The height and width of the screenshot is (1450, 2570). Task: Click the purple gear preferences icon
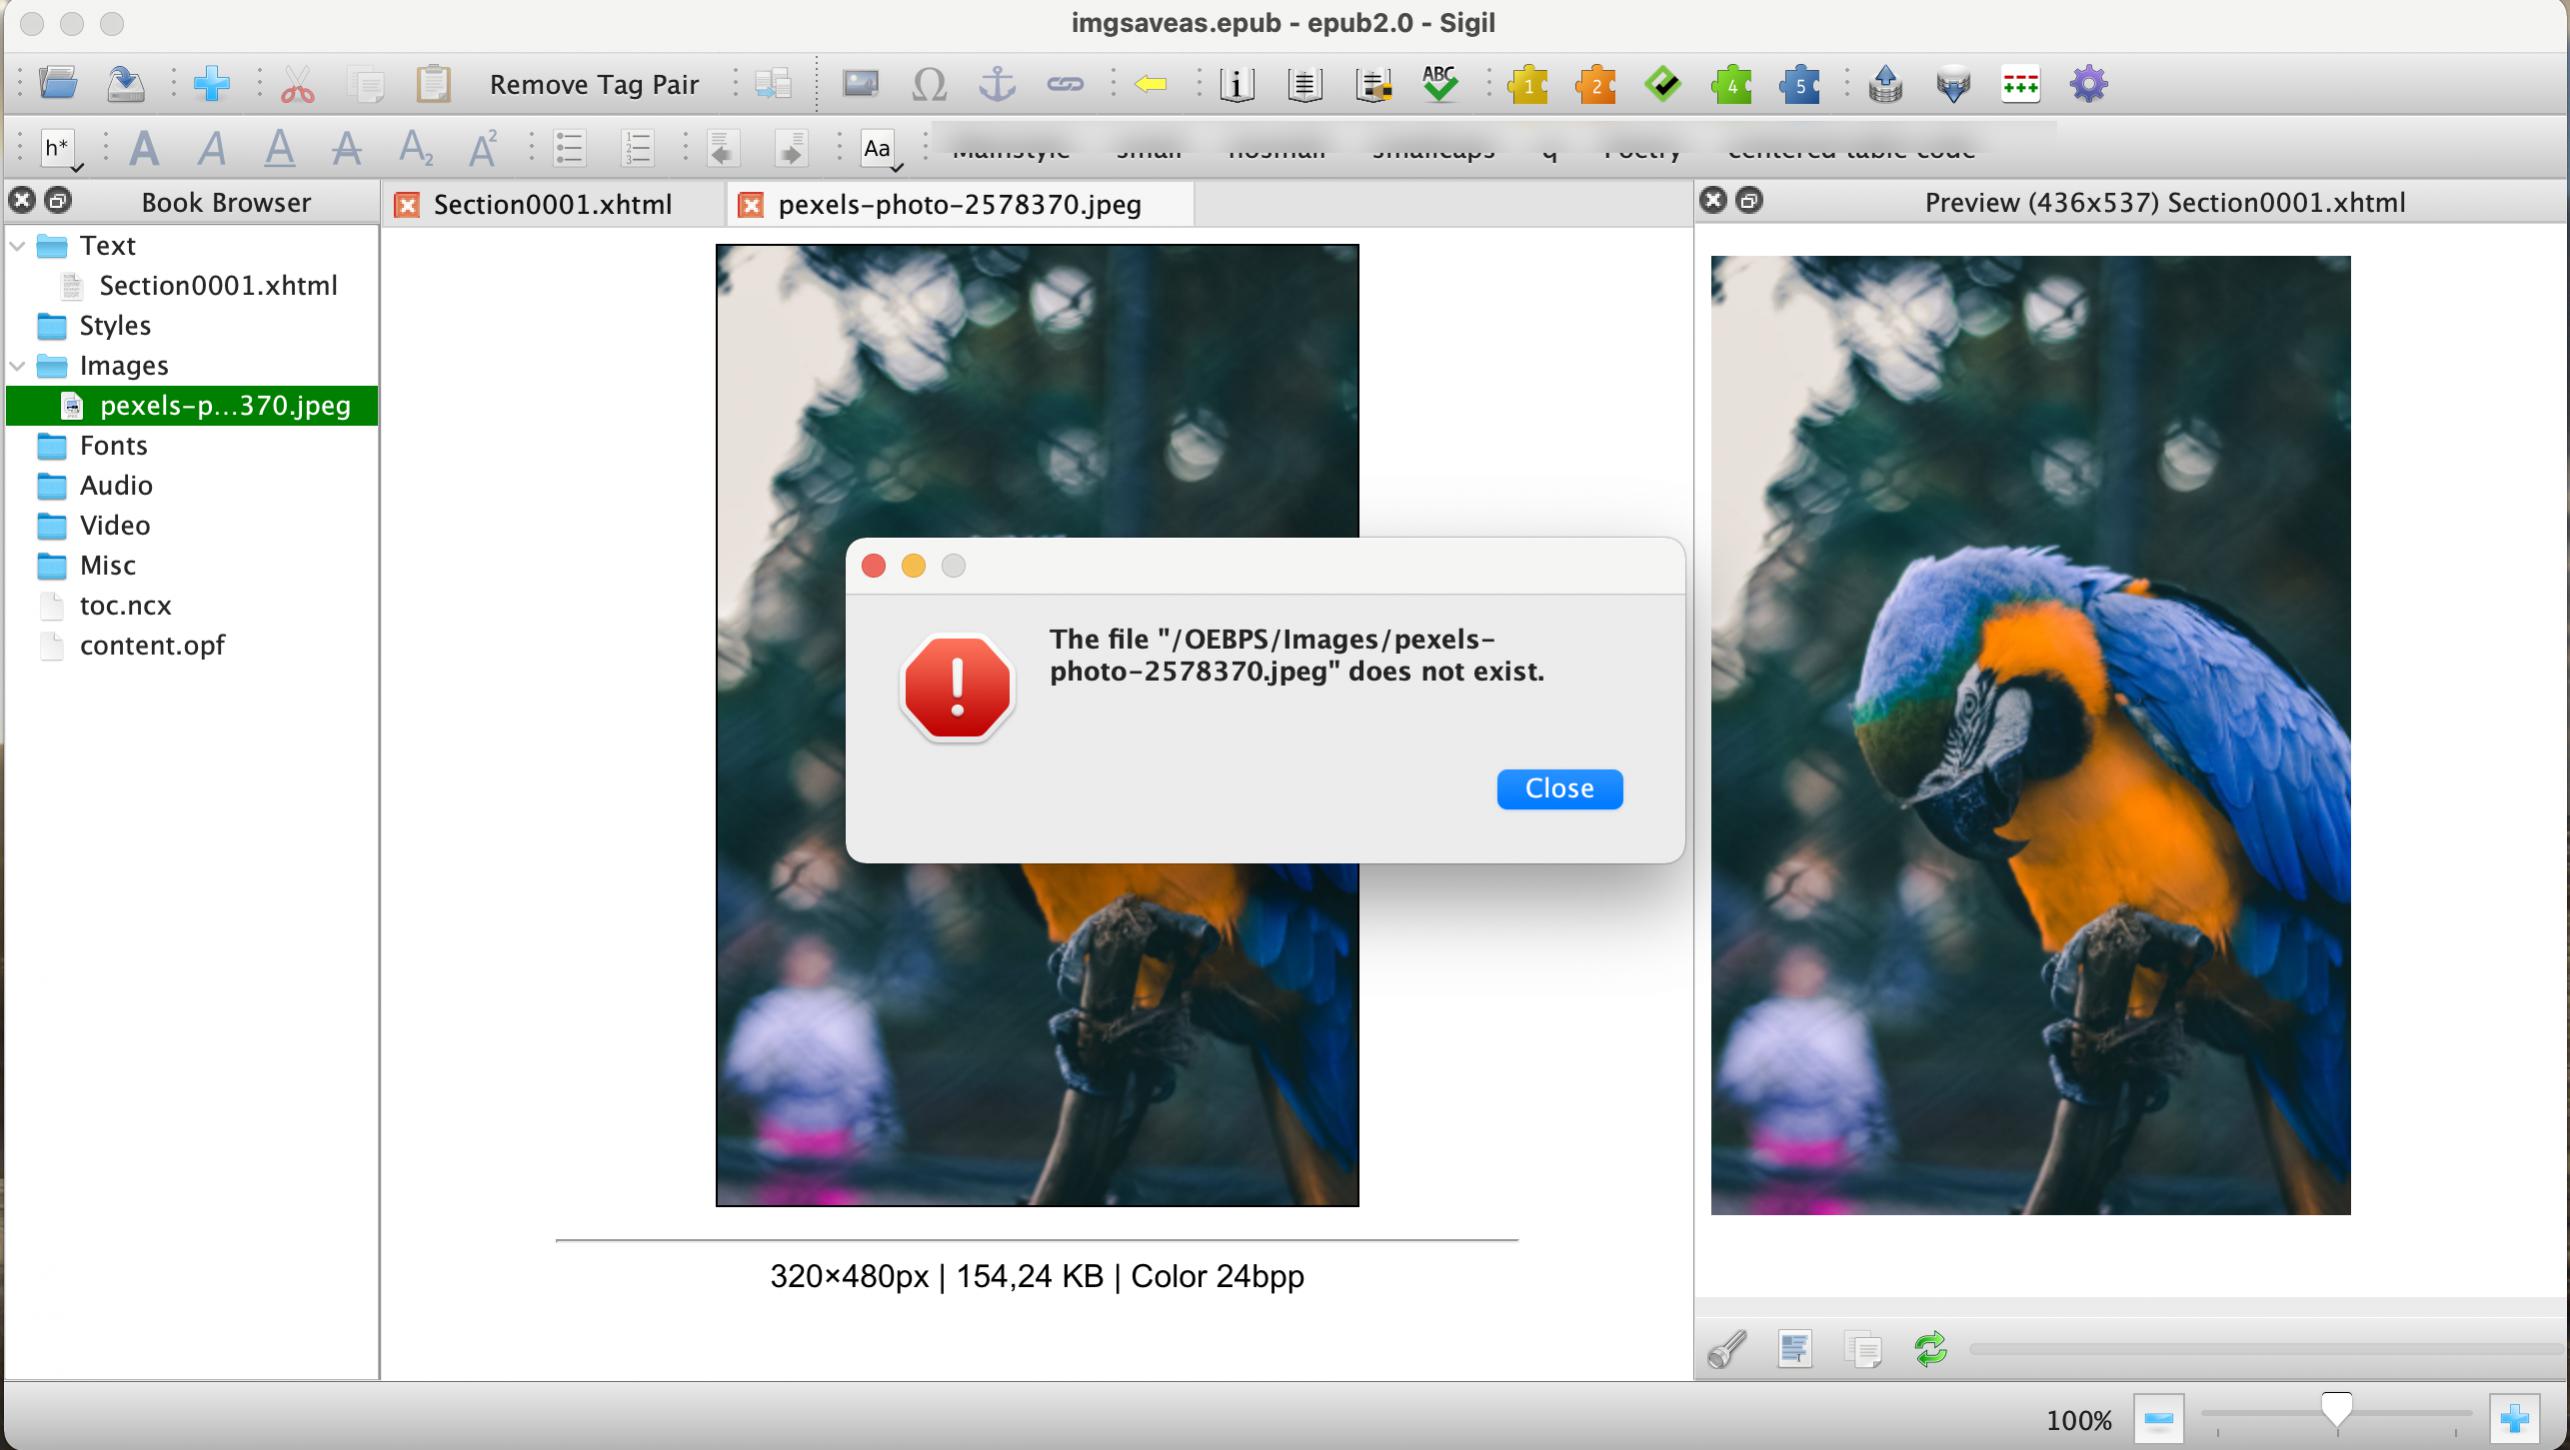coord(2088,85)
